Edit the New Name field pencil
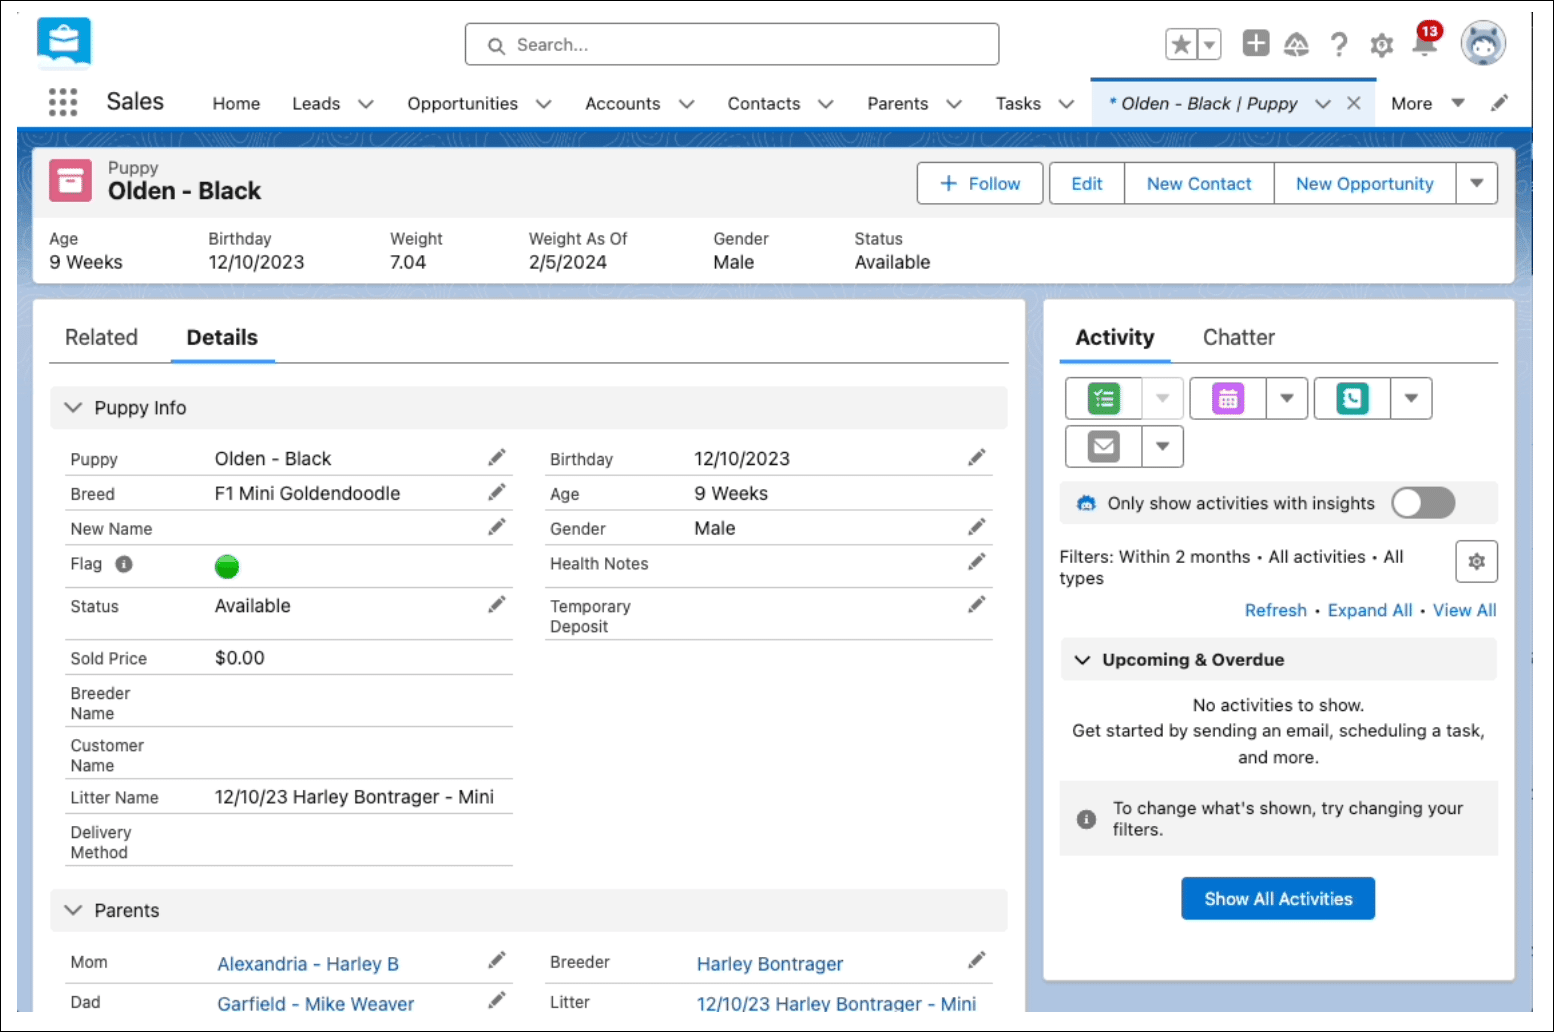 (497, 527)
